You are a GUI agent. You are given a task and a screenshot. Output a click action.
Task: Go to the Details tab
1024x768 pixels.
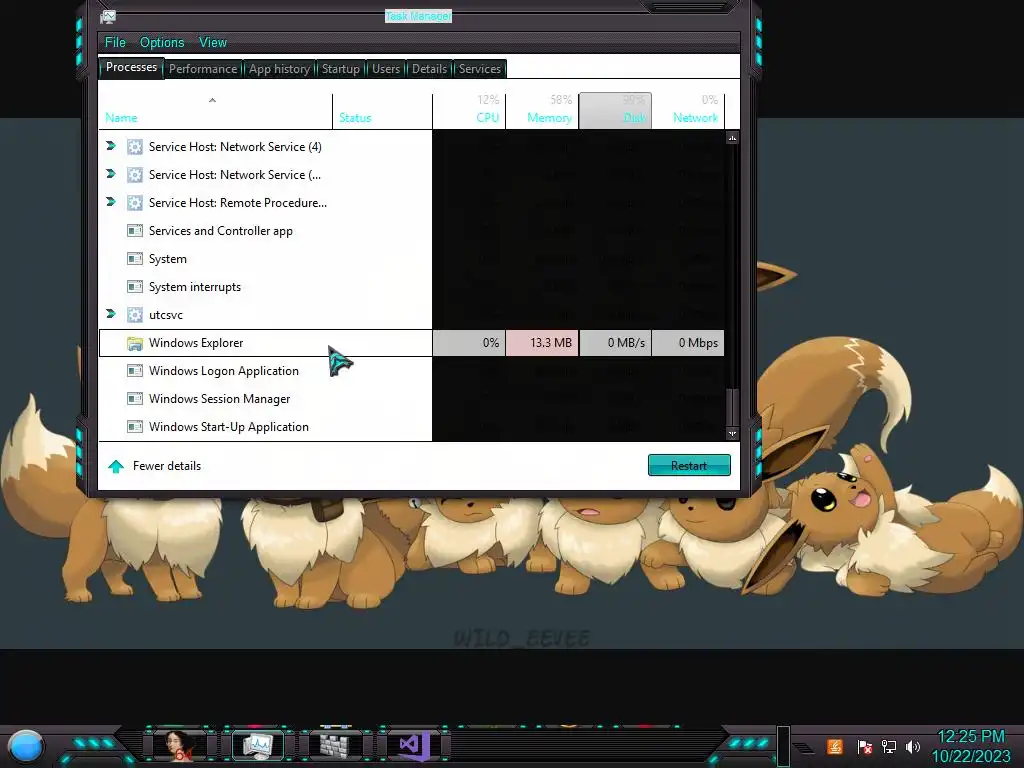pyautogui.click(x=429, y=69)
